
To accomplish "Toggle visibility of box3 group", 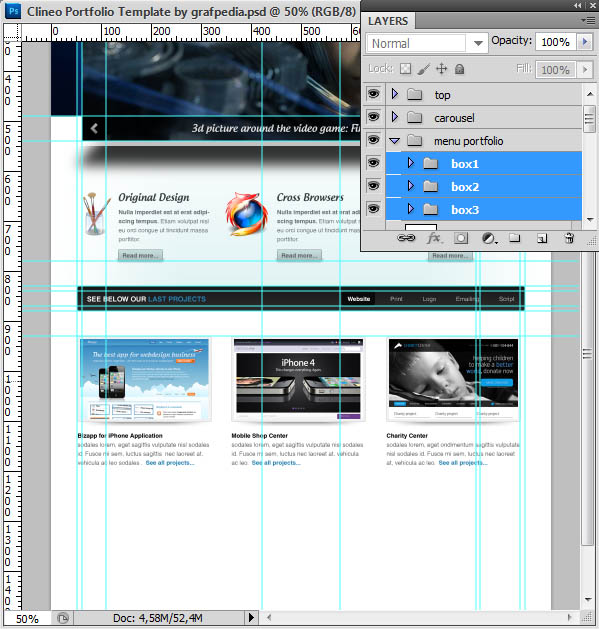I will [374, 209].
